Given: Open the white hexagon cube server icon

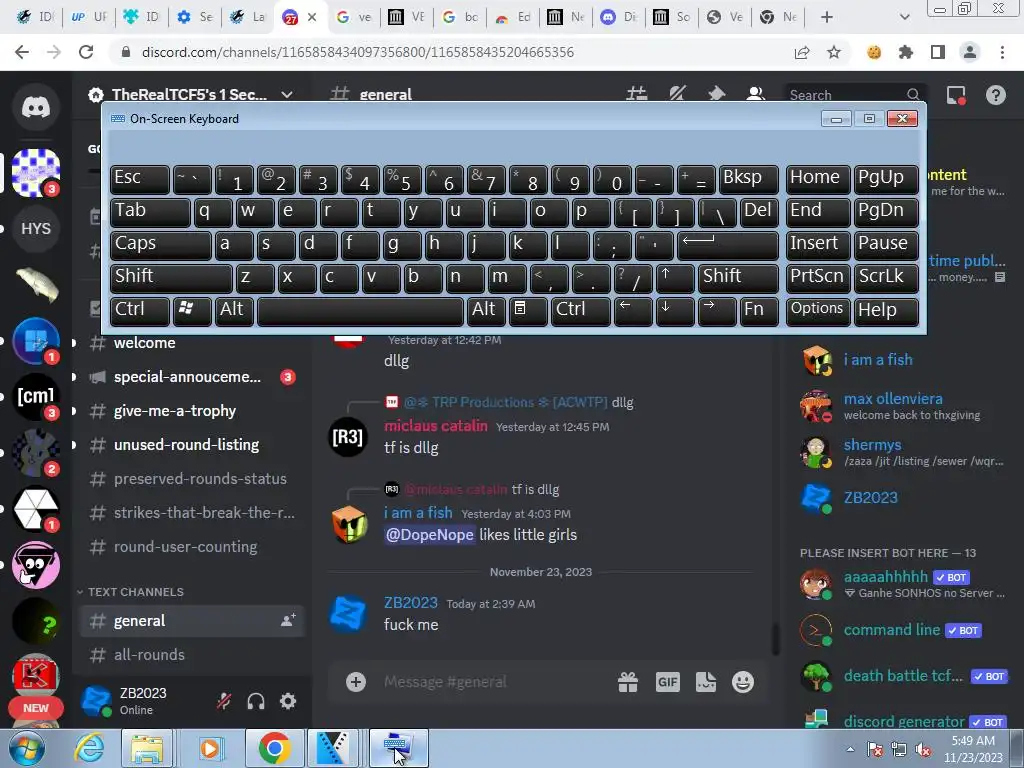Looking at the screenshot, I should click(36, 509).
